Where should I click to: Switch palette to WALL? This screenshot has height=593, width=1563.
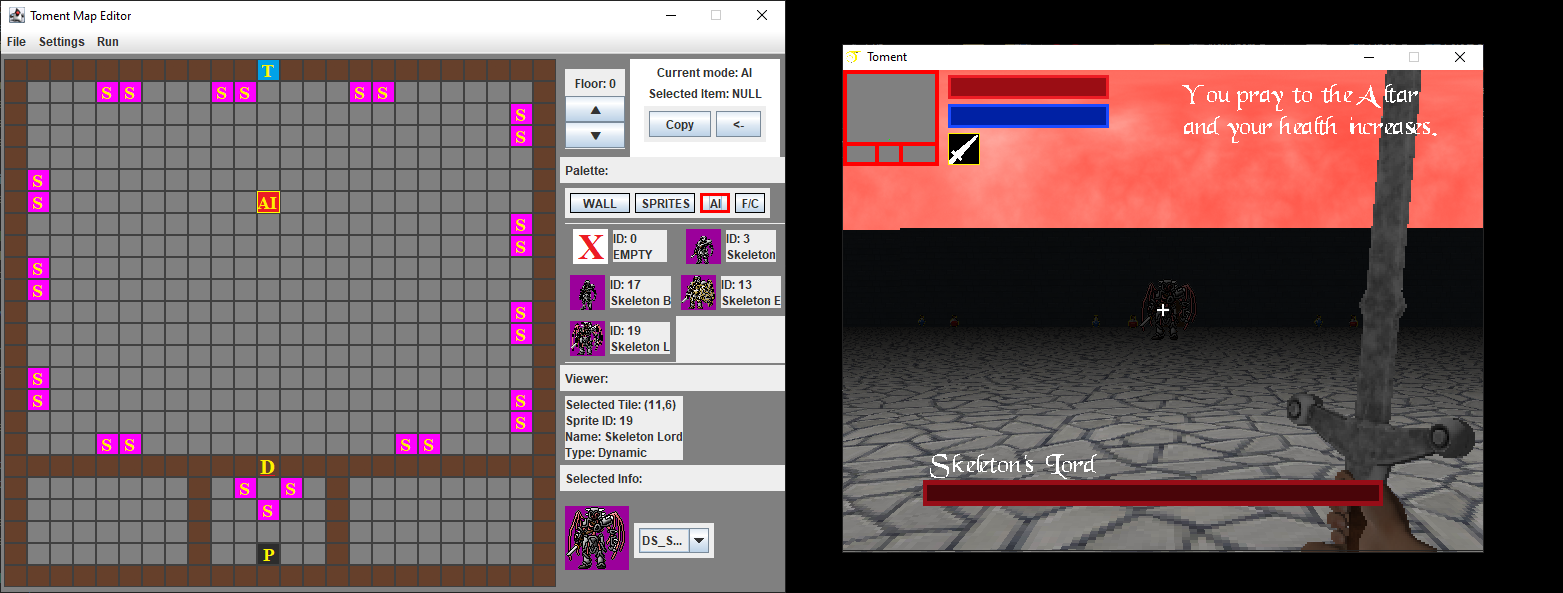coord(600,203)
